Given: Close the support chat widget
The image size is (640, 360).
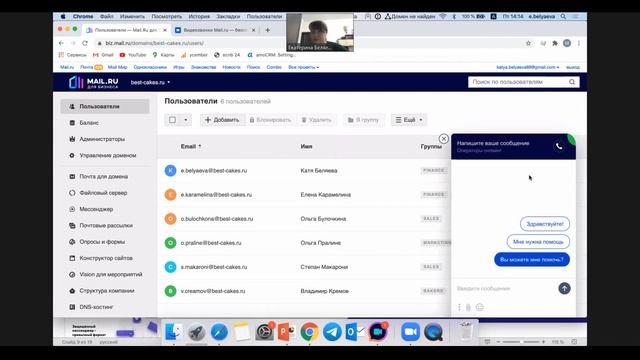Looking at the screenshot, I should pyautogui.click(x=444, y=139).
